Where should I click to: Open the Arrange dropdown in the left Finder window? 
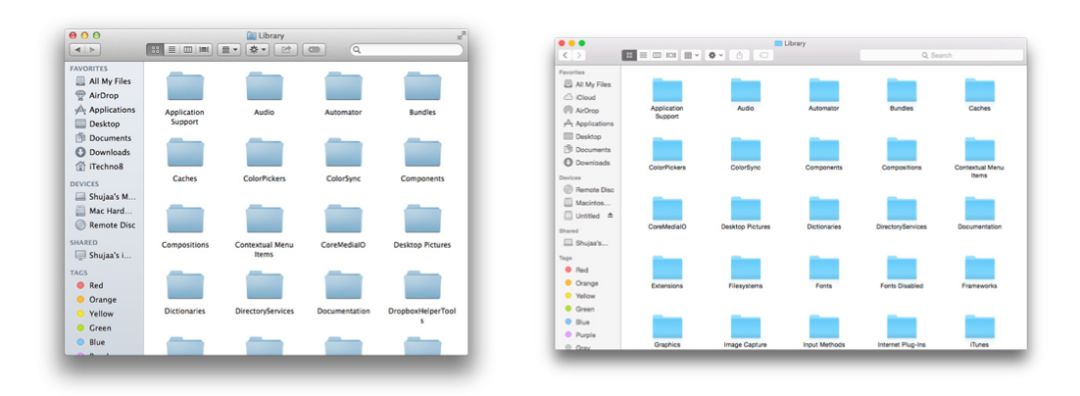[229, 50]
